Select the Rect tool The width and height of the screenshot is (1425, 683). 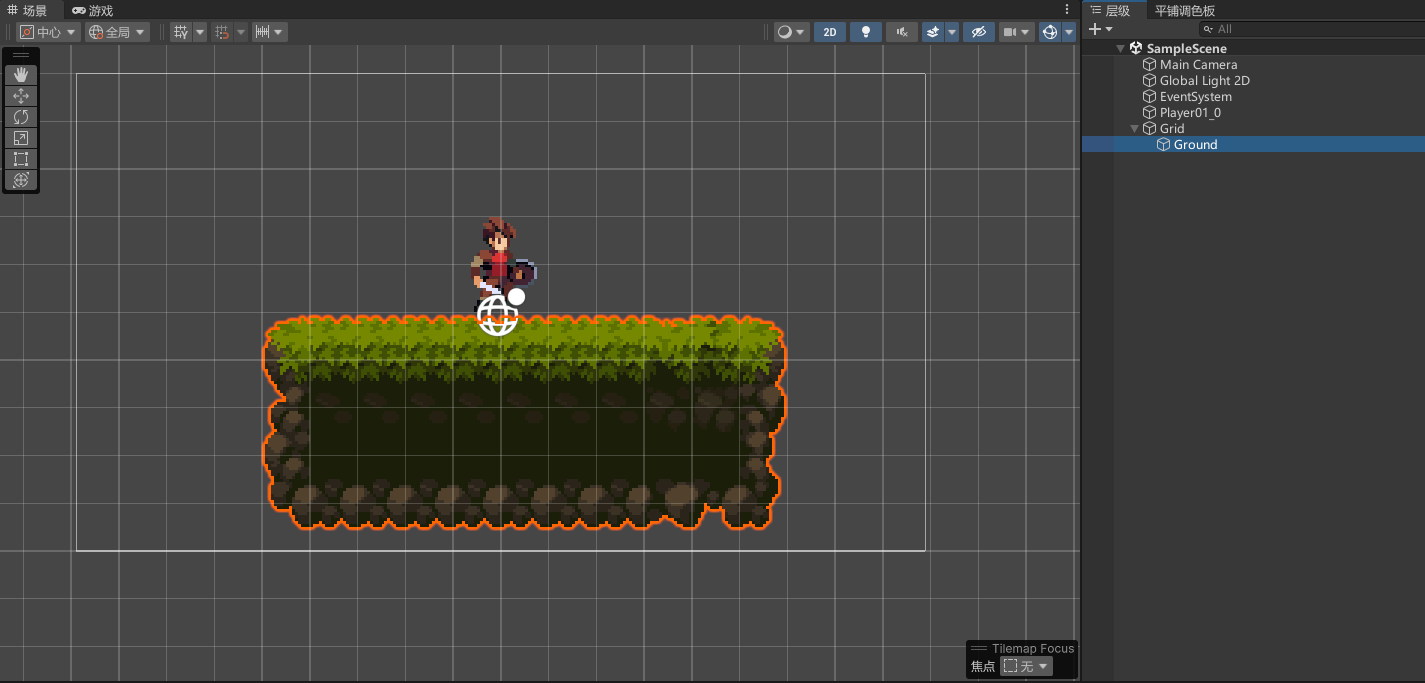pos(21,159)
